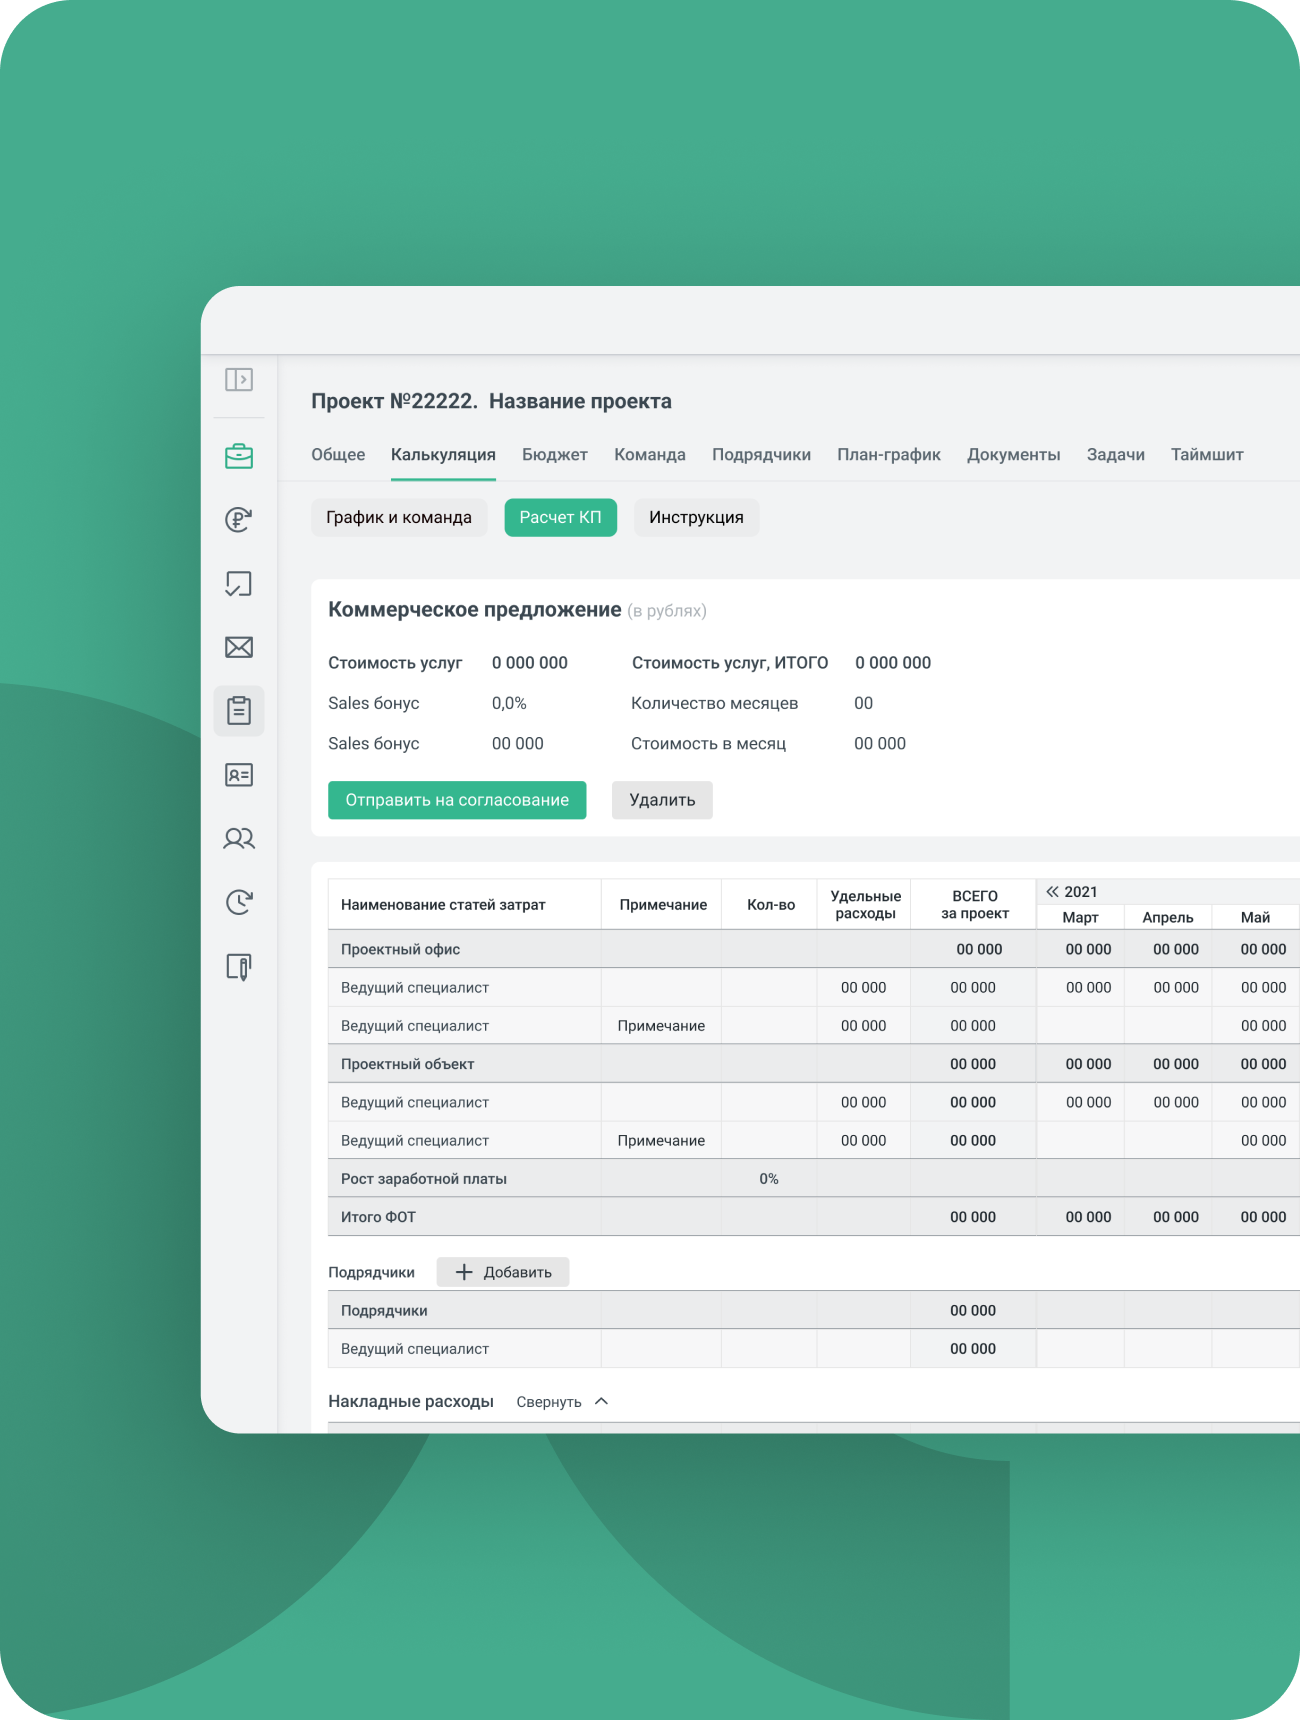Image resolution: width=1300 pixels, height=1720 pixels.
Task: Click the 0% salary growth cell
Action: coord(768,1179)
